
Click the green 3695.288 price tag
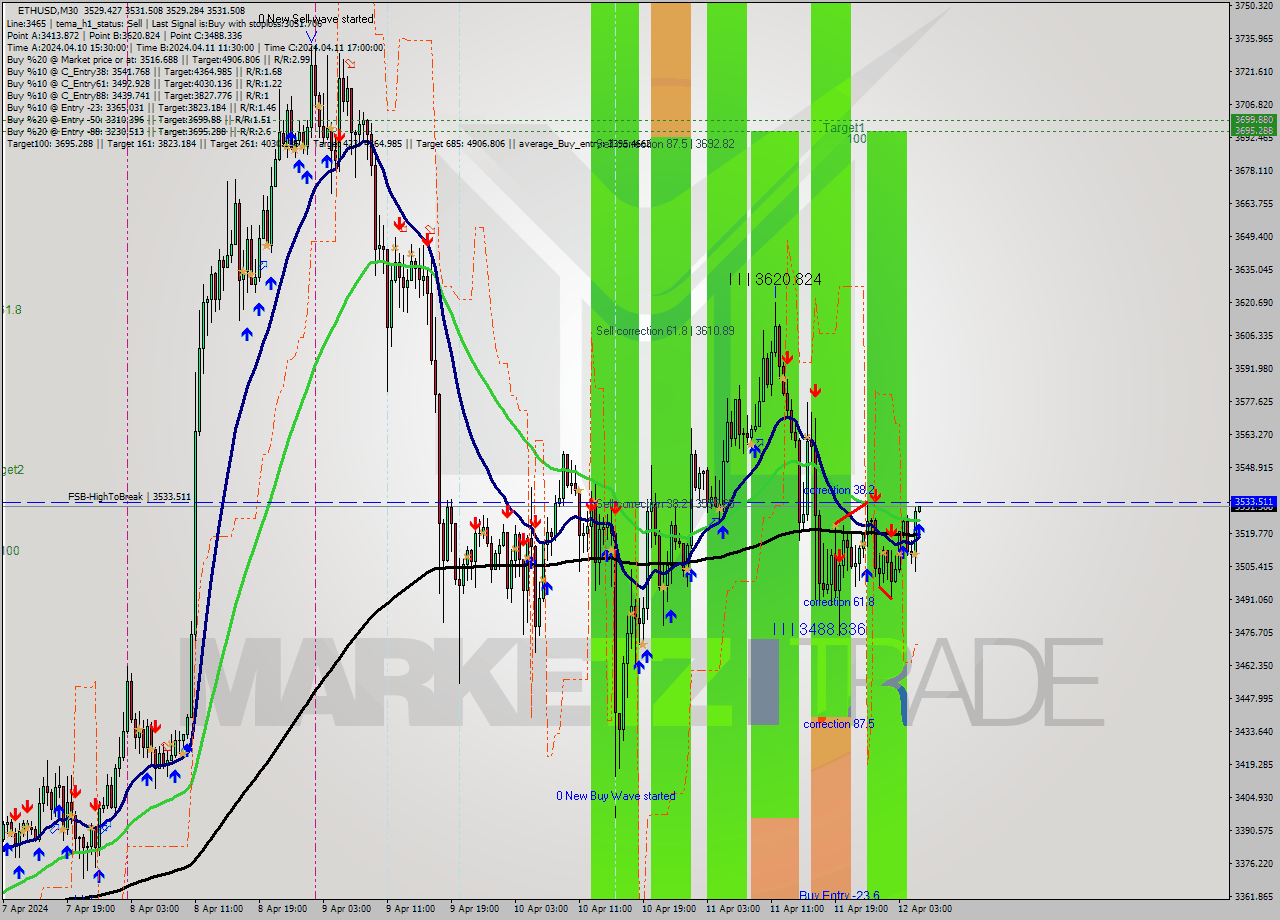(1254, 130)
